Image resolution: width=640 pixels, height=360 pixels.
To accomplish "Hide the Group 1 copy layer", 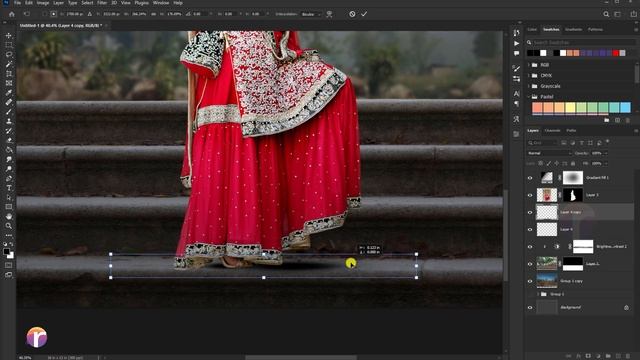I will (x=530, y=281).
